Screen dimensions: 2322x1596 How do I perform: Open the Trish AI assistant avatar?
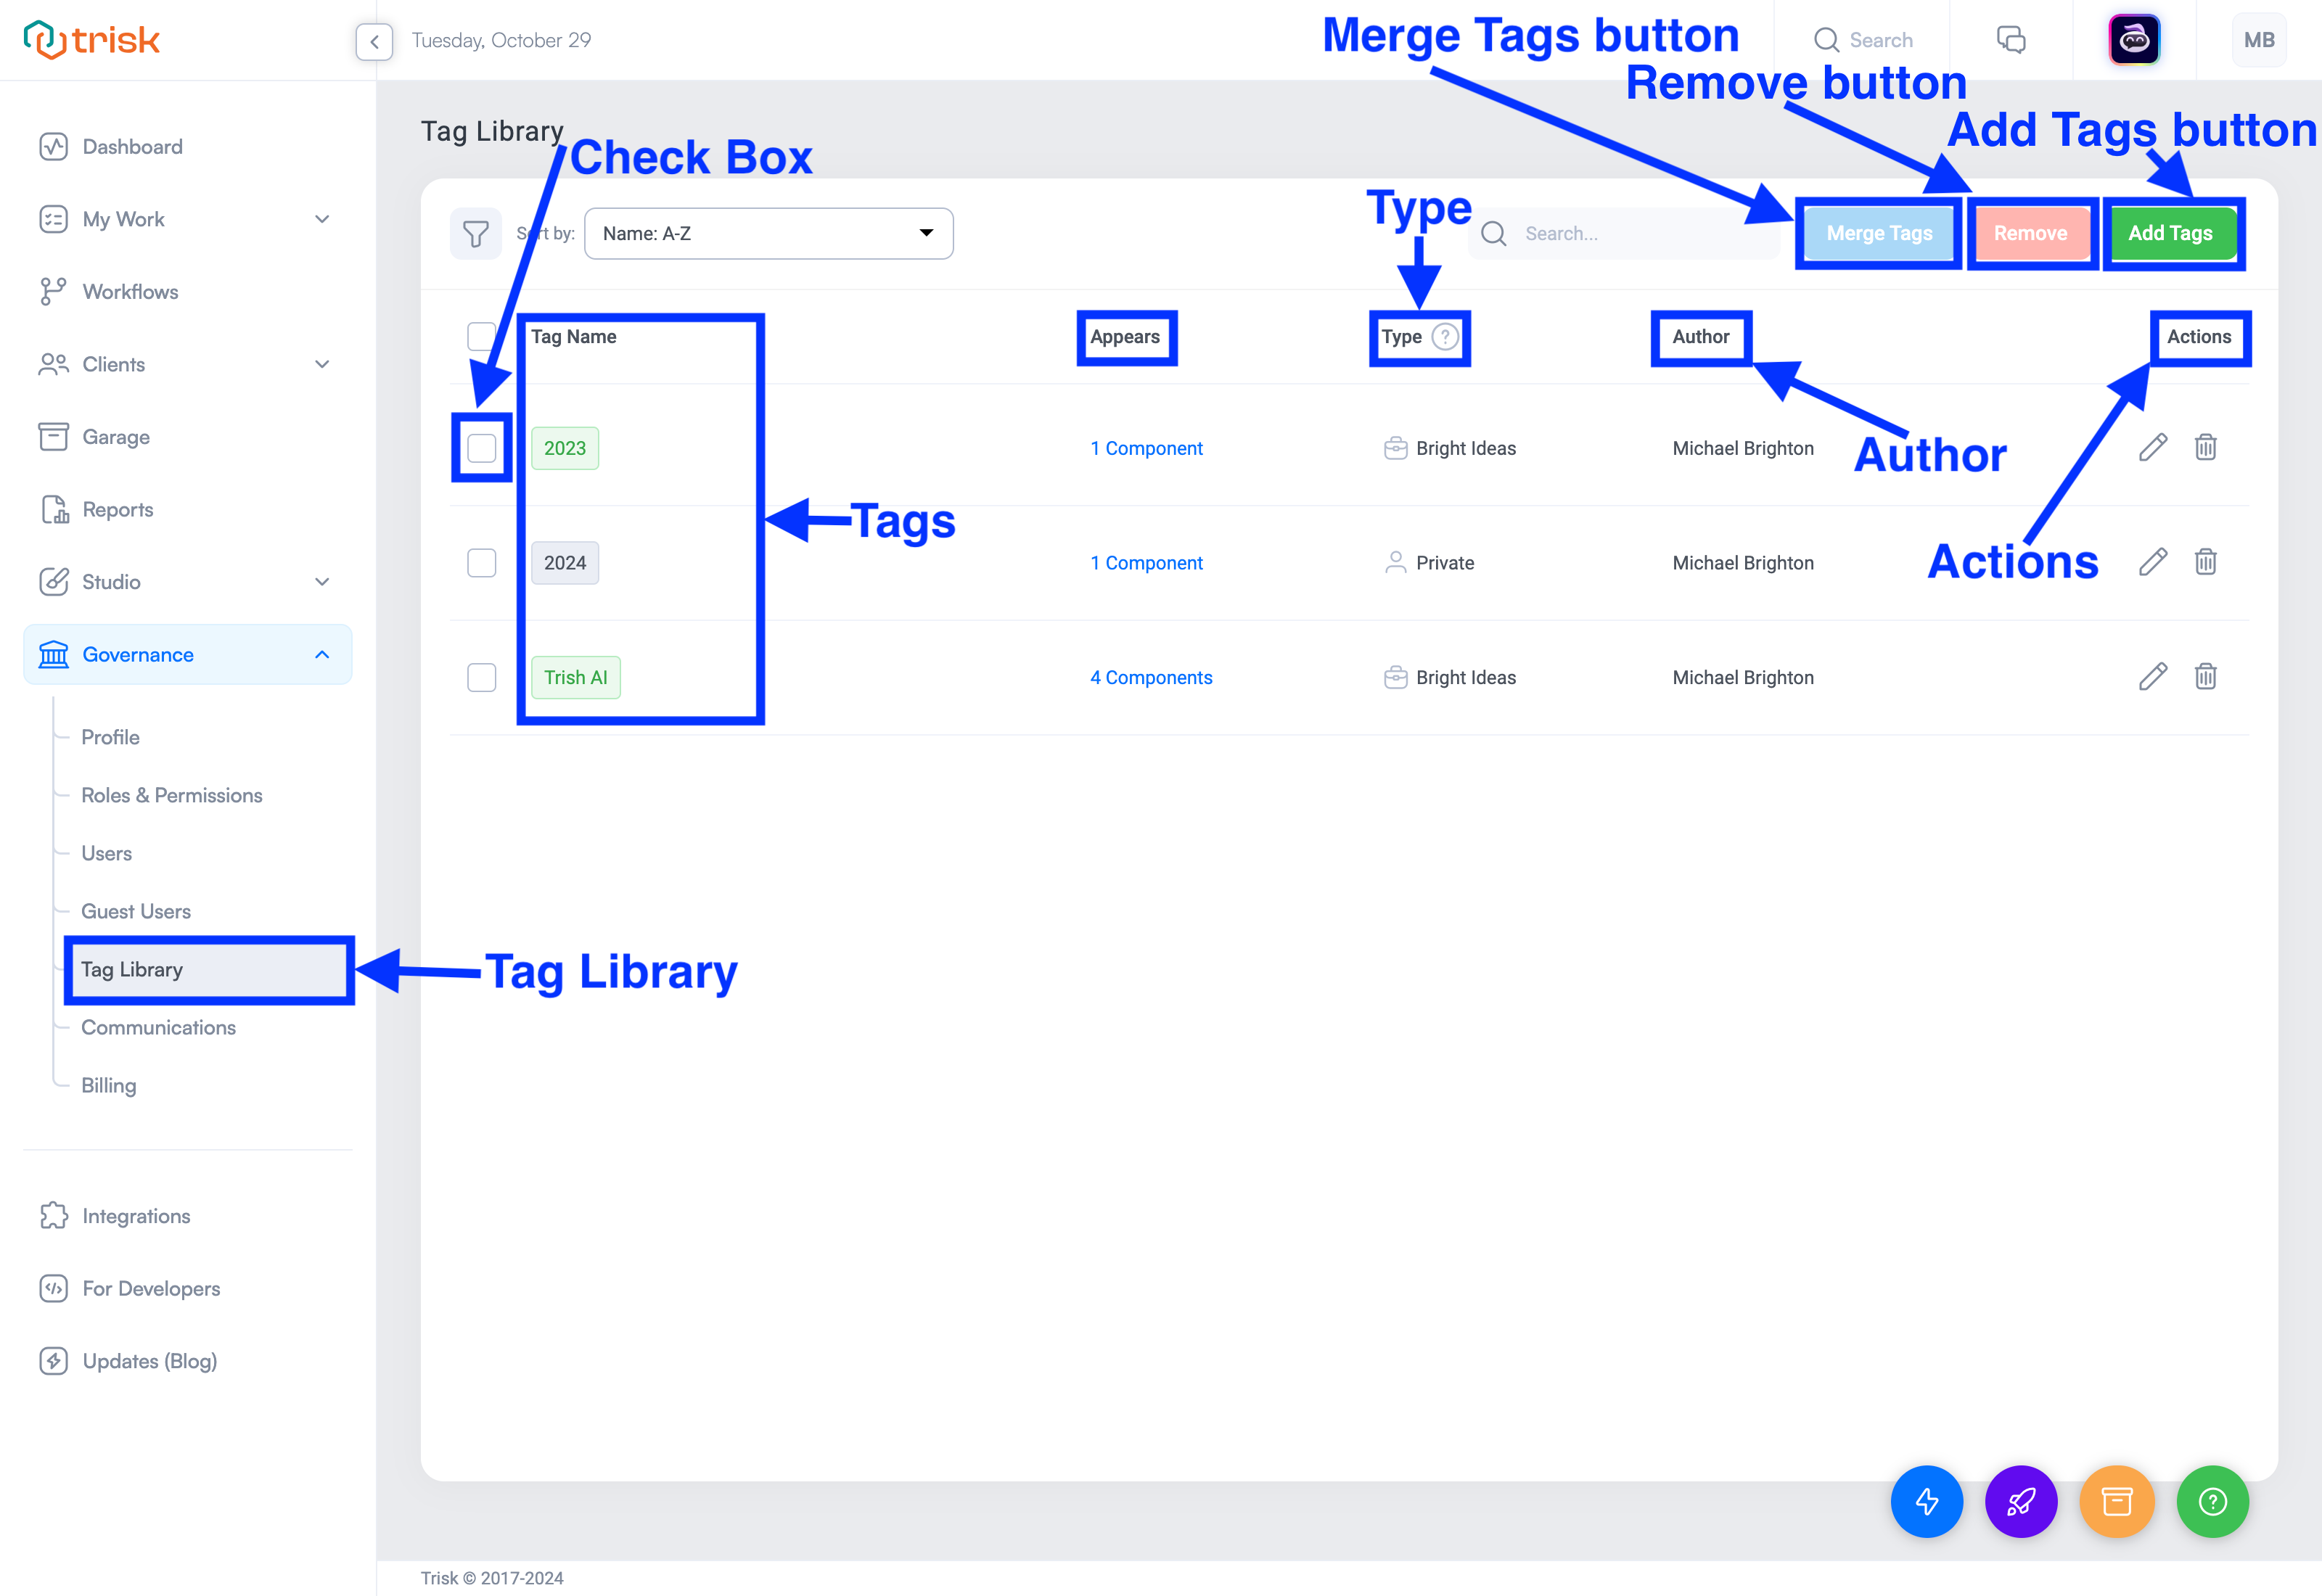(x=2134, y=40)
